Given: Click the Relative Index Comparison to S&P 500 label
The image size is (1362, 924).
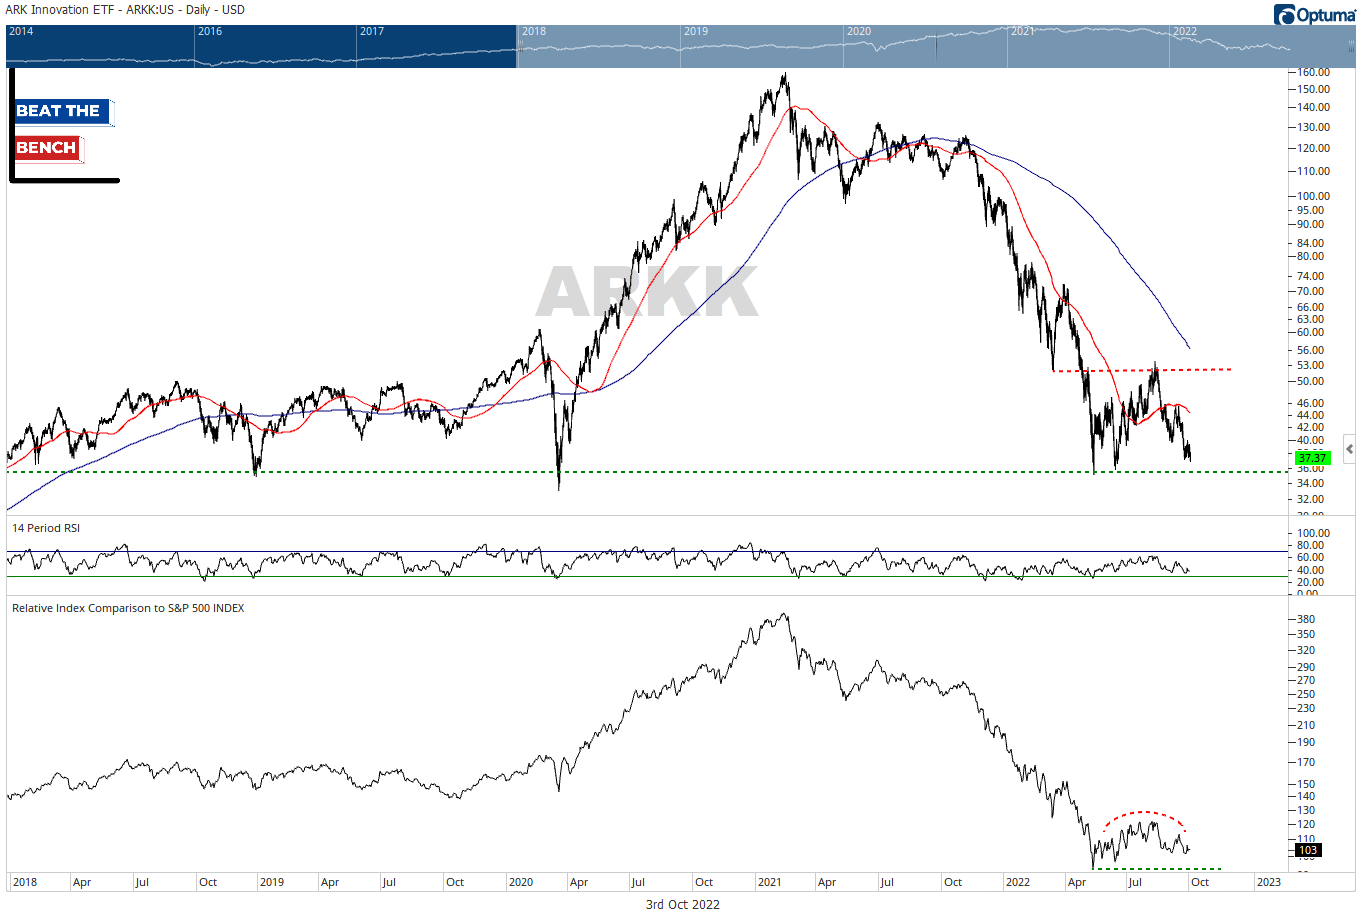Looking at the screenshot, I should [128, 608].
